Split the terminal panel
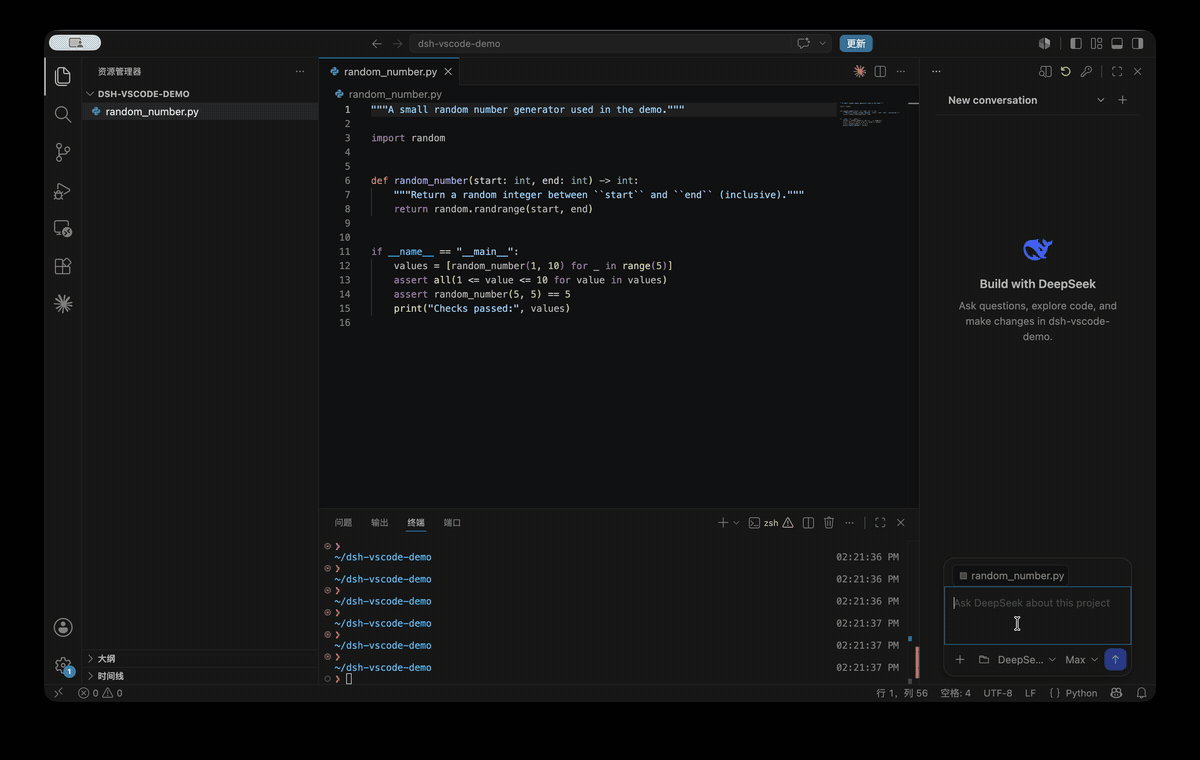The height and width of the screenshot is (760, 1200). click(x=808, y=523)
